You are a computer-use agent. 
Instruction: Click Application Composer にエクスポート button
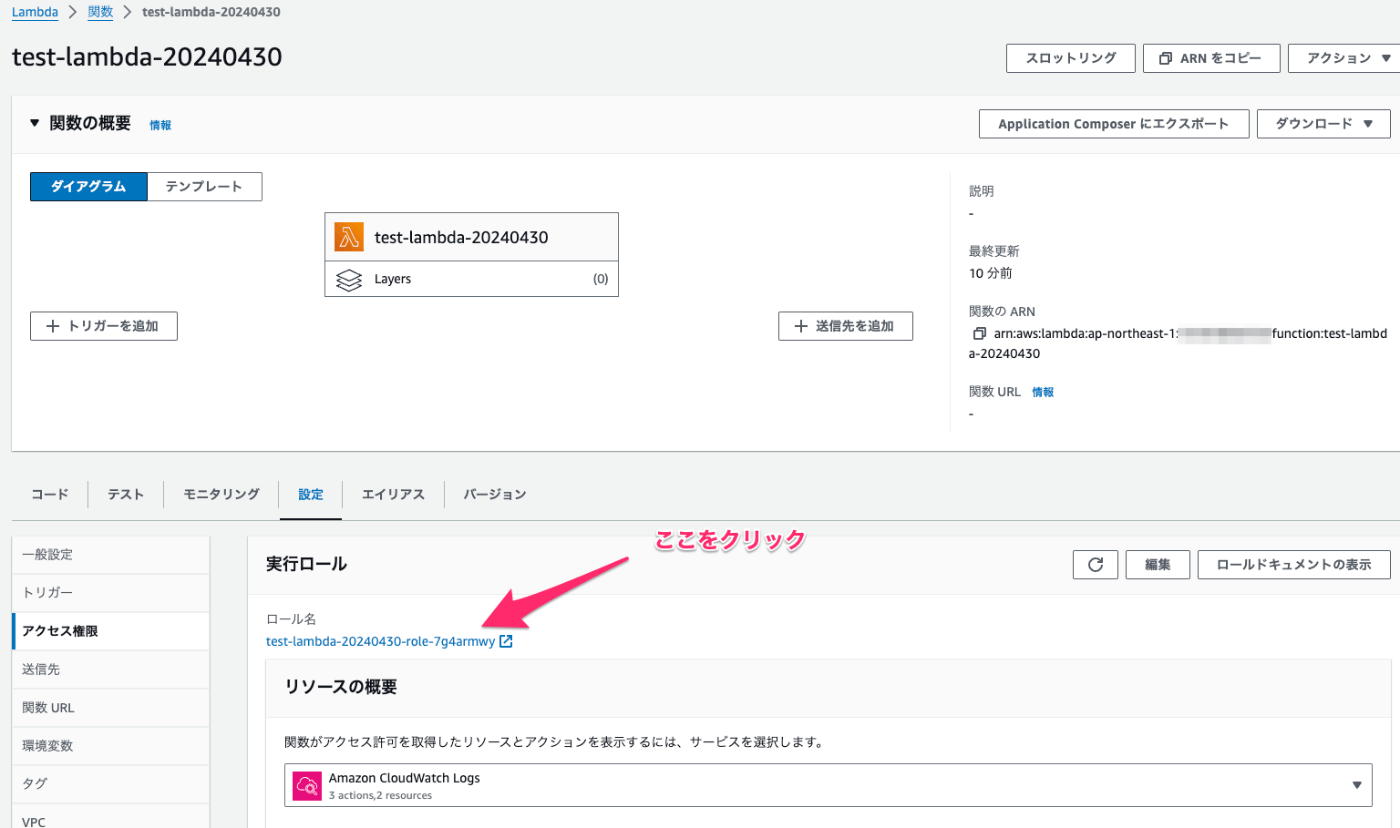point(1113,124)
